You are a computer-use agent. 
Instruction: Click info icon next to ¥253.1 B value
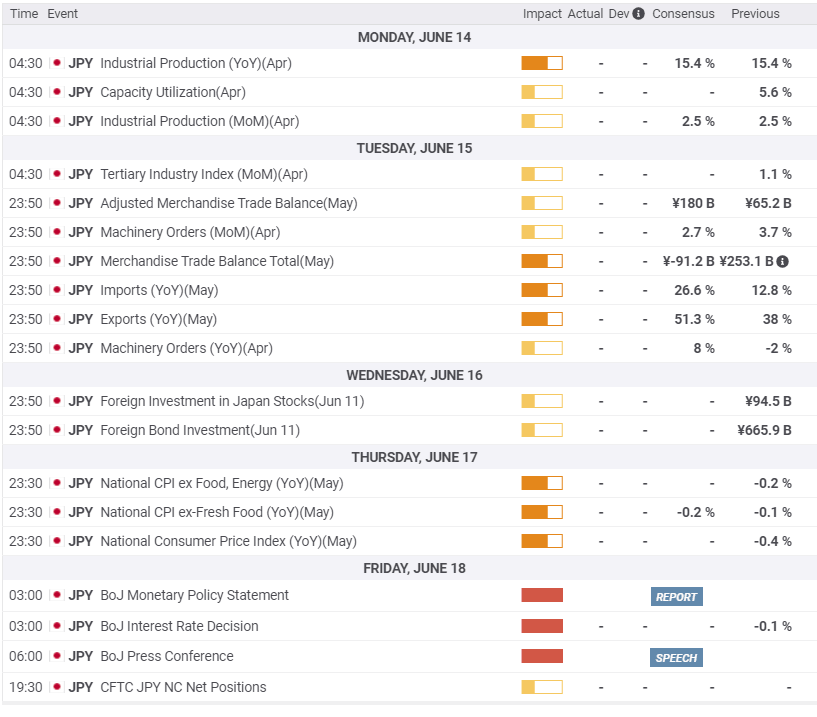[x=782, y=262]
